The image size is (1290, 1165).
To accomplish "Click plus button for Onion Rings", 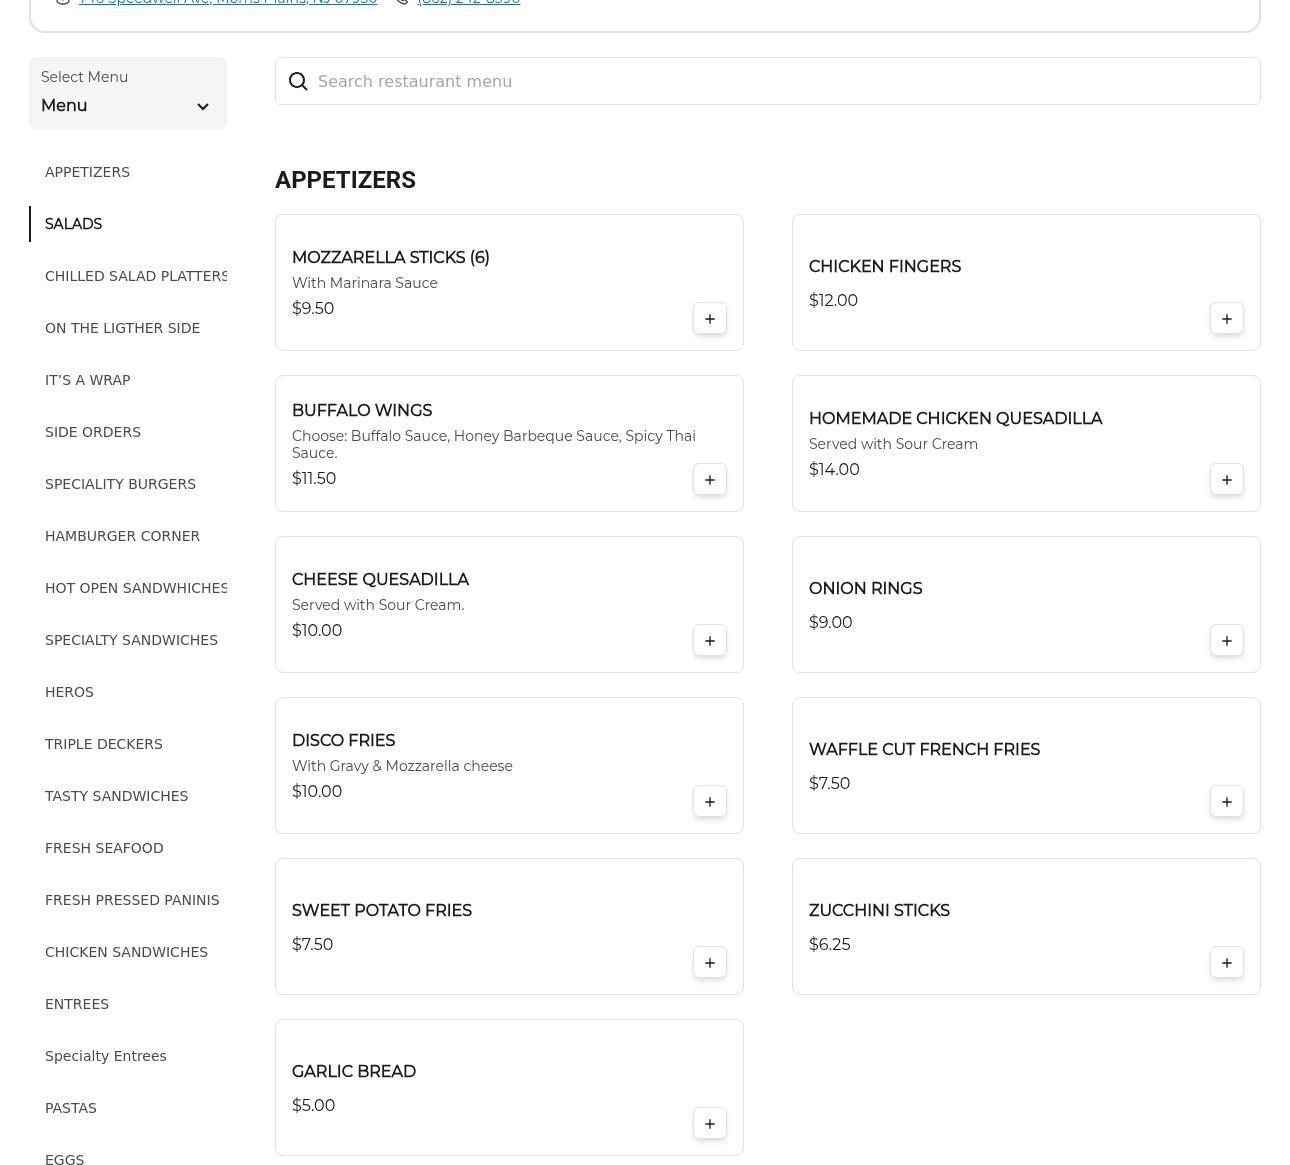I will pyautogui.click(x=1226, y=641).
